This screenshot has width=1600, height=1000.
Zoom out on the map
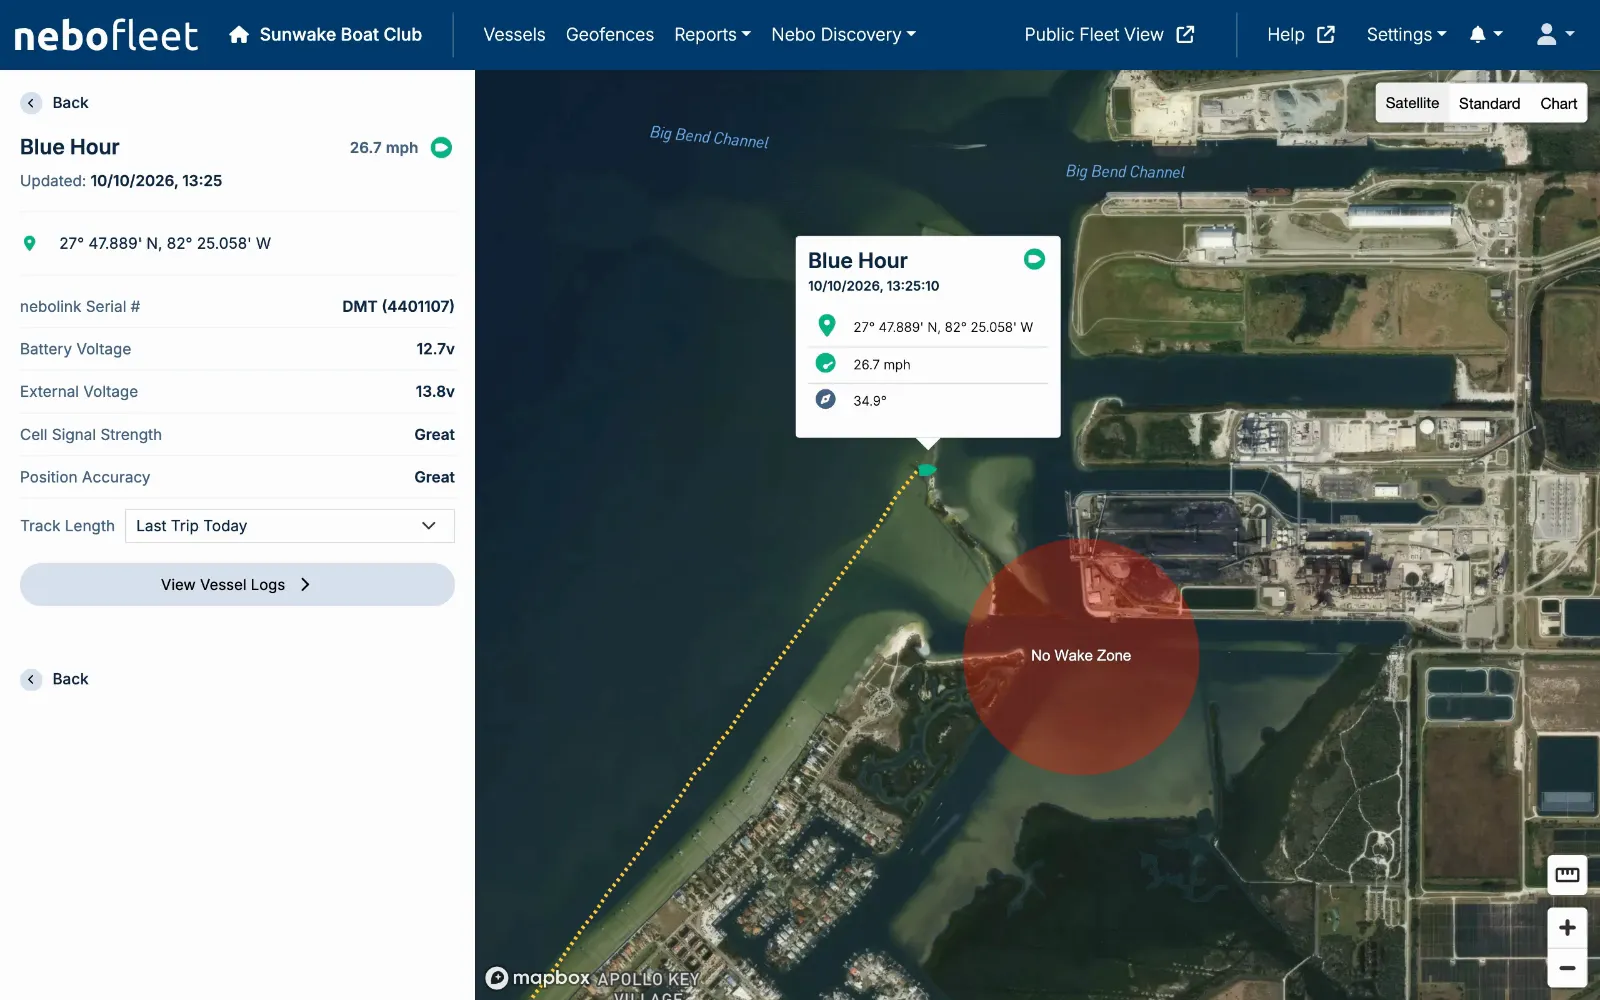coord(1567,968)
